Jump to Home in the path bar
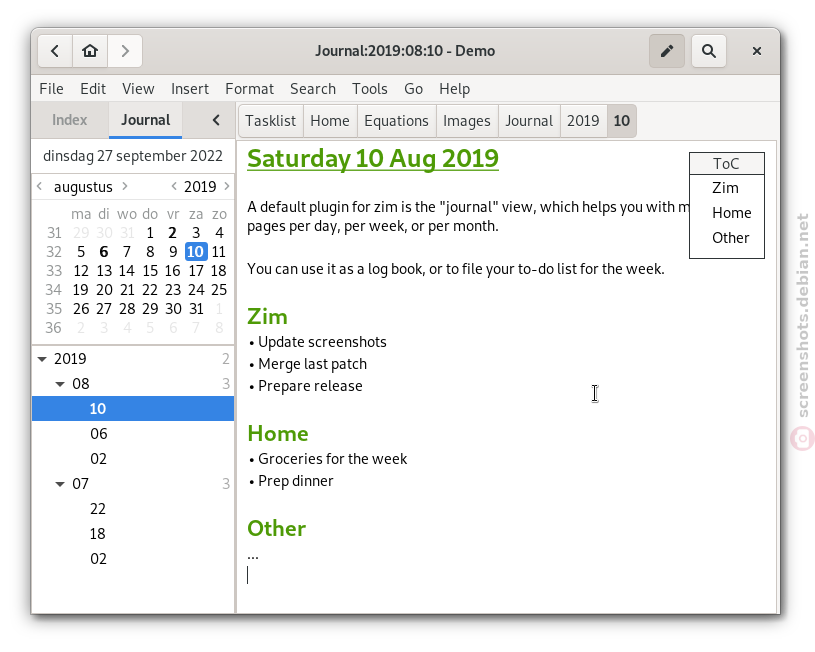Image resolution: width=815 pixels, height=652 pixels. click(x=330, y=121)
